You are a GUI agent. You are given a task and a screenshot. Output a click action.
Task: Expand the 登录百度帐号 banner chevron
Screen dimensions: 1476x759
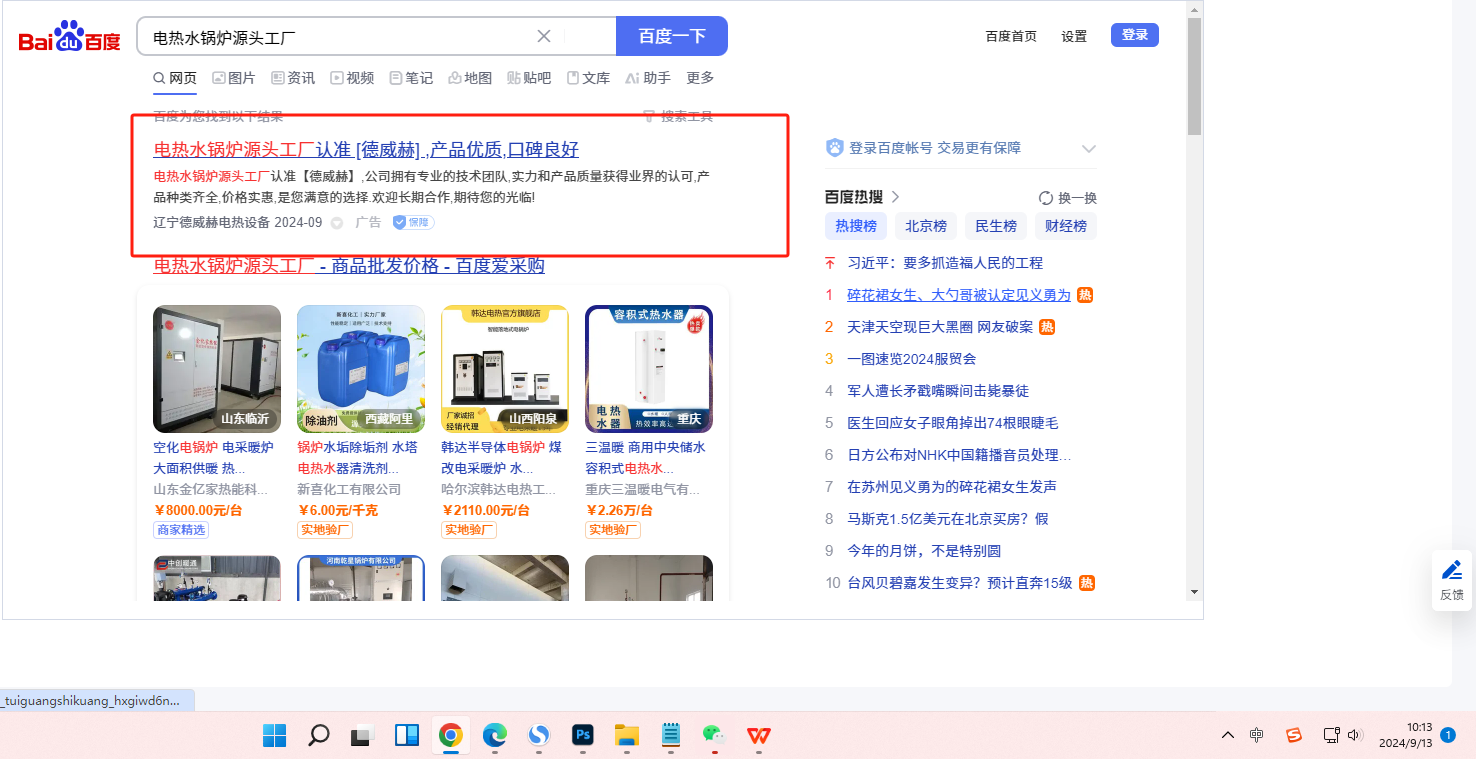(x=1089, y=148)
